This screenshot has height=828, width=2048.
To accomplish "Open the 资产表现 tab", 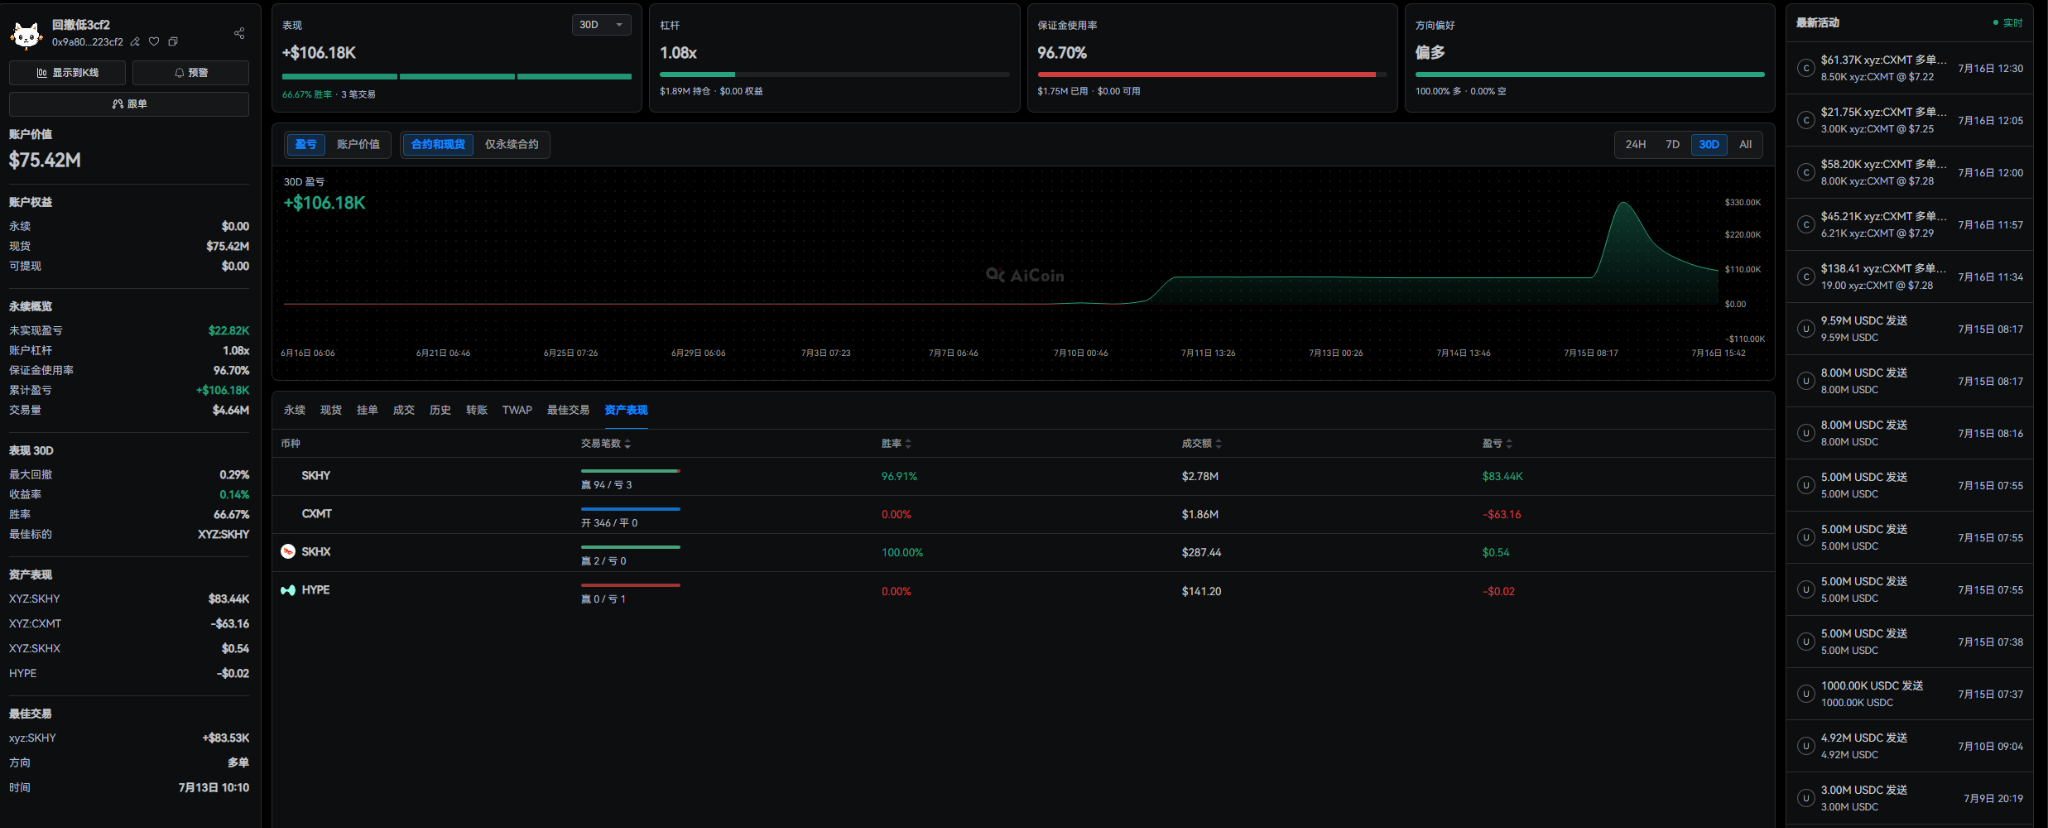I will [626, 410].
